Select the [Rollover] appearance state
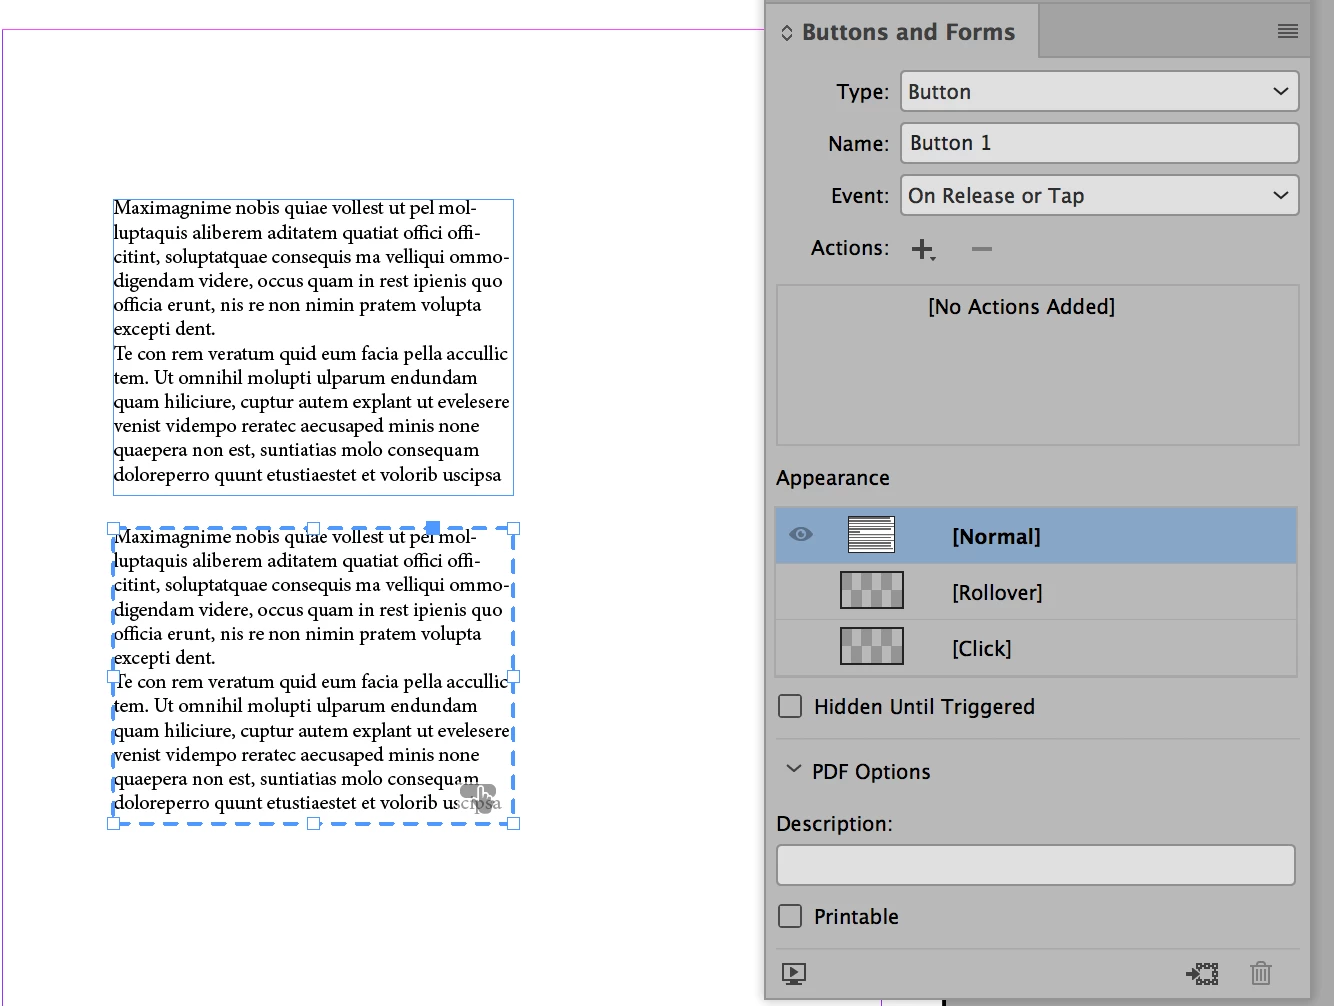The image size is (1334, 1006). tap(1036, 592)
